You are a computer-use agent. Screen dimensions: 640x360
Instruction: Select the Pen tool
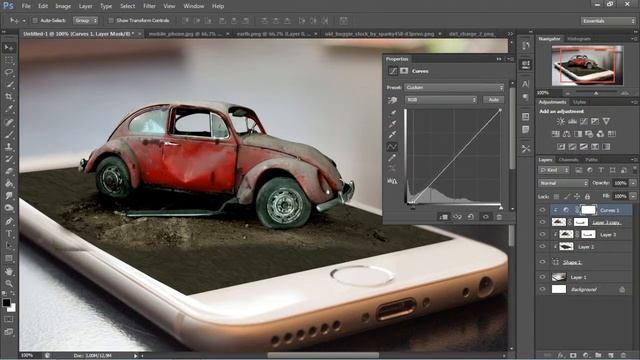tap(9, 221)
